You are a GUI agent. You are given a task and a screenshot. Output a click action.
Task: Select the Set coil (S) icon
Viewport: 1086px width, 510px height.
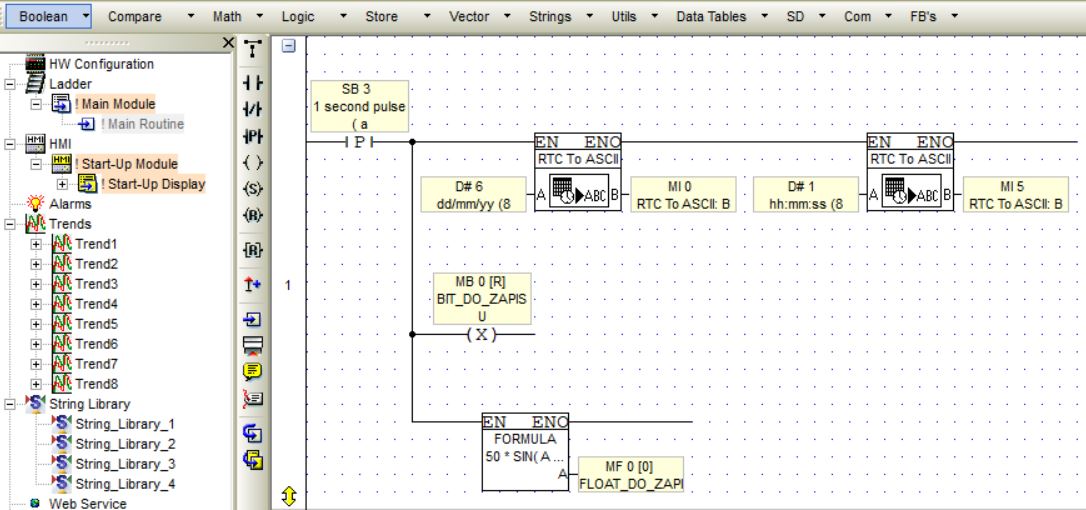click(253, 189)
